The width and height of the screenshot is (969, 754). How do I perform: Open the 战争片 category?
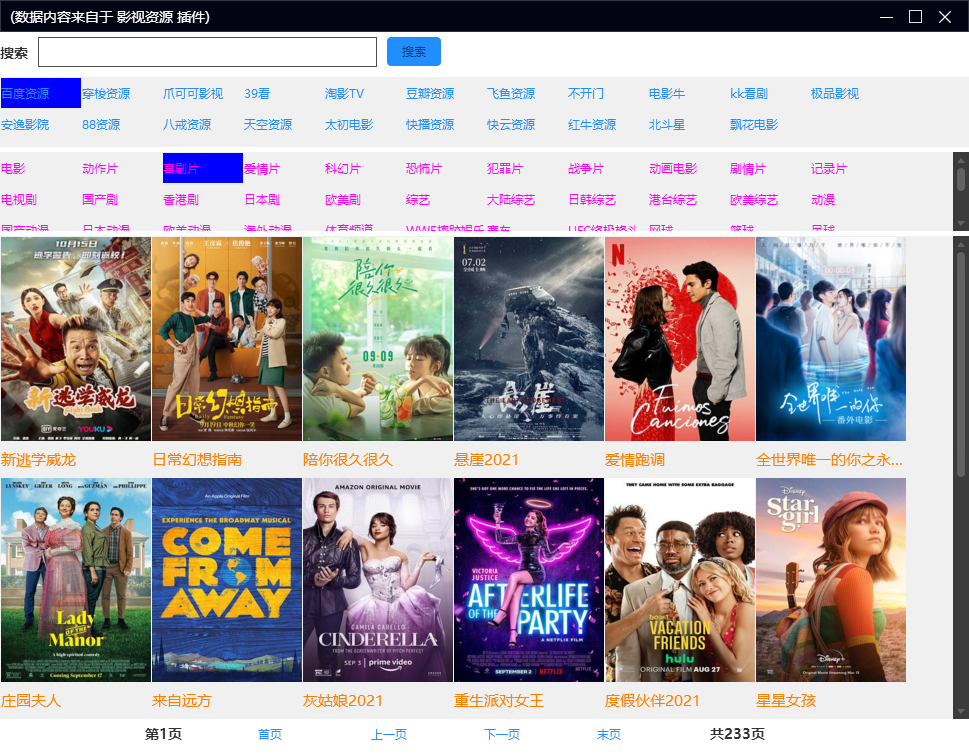586,168
